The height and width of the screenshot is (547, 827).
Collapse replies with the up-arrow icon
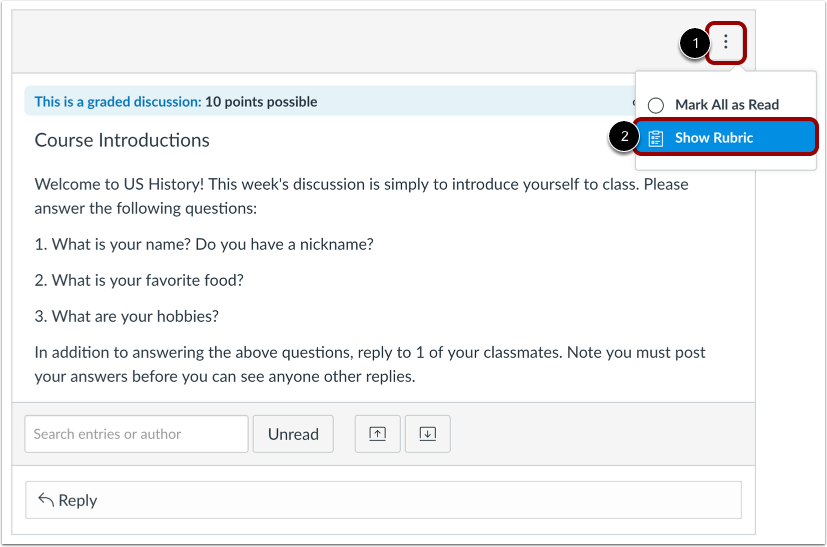tap(378, 434)
